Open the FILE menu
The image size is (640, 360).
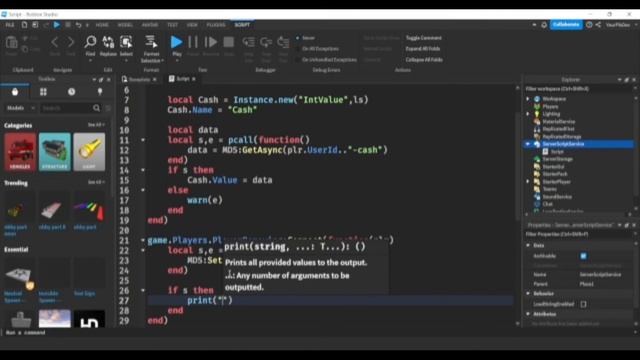[9, 25]
